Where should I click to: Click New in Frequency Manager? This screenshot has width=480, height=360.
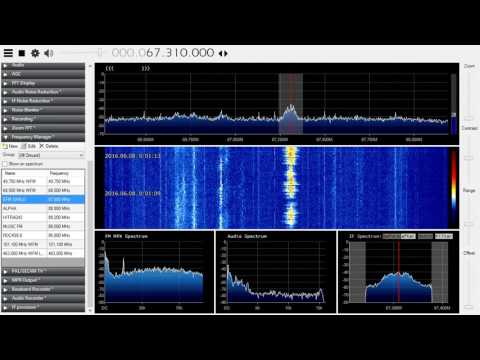click(10, 146)
